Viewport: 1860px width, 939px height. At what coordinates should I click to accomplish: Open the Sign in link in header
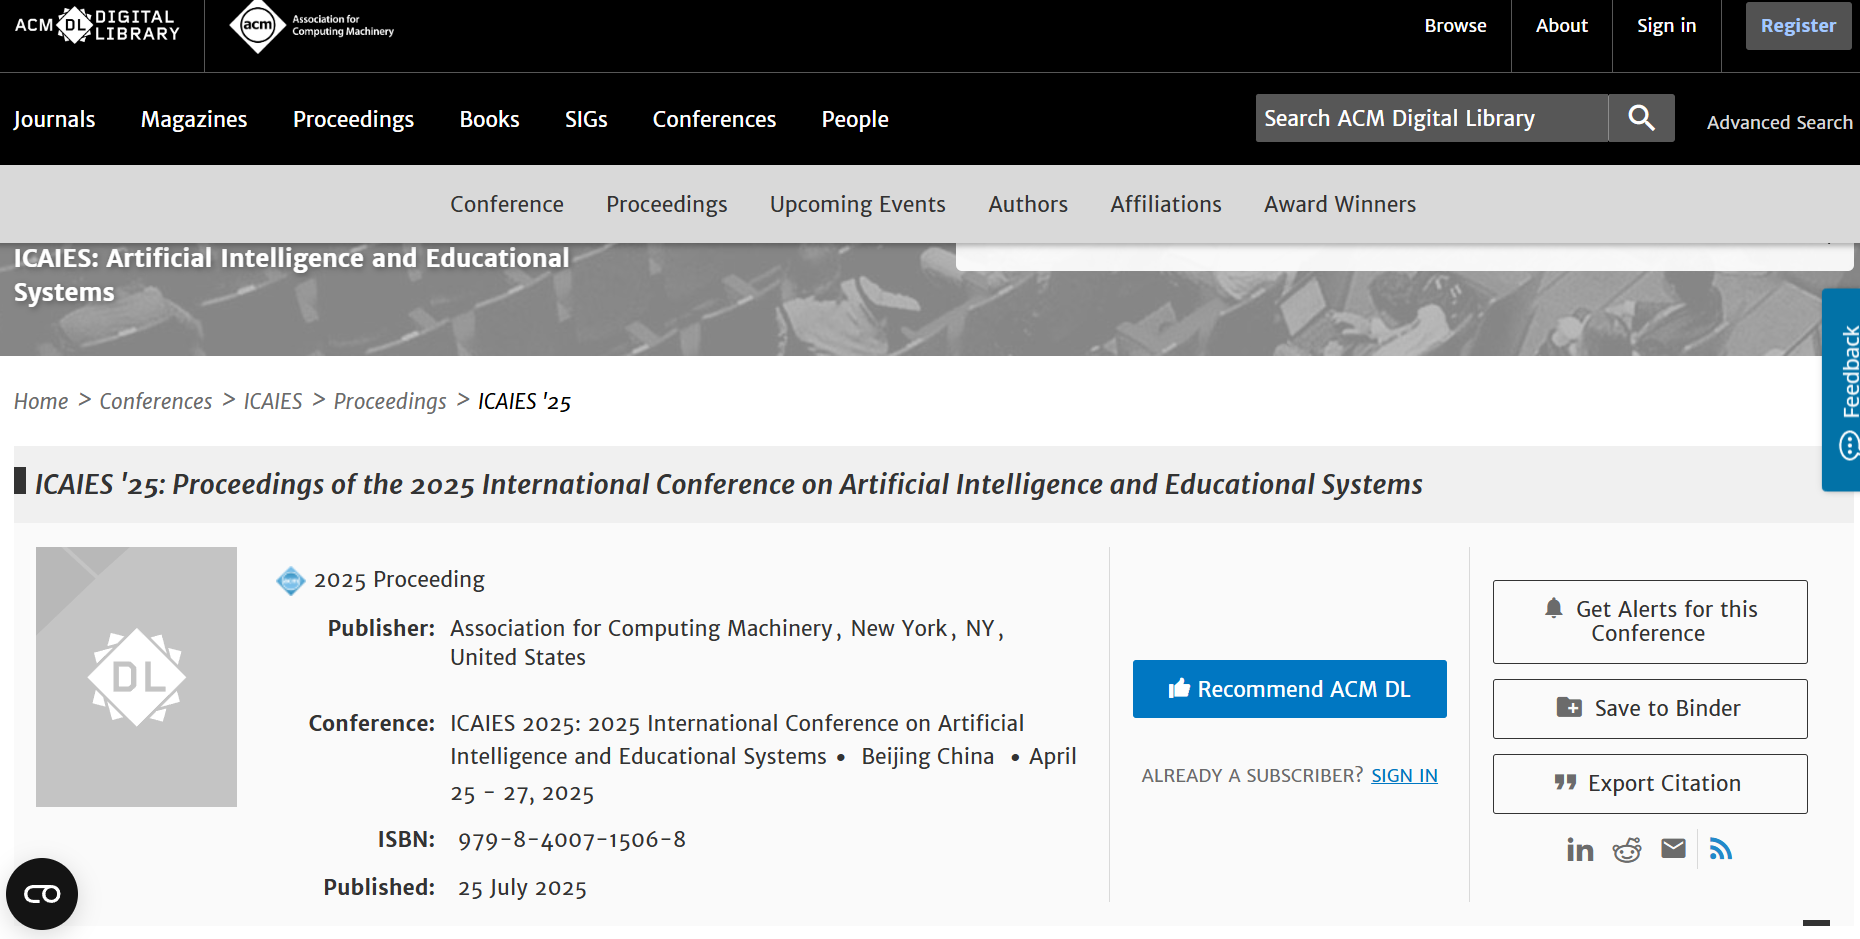pyautogui.click(x=1666, y=26)
